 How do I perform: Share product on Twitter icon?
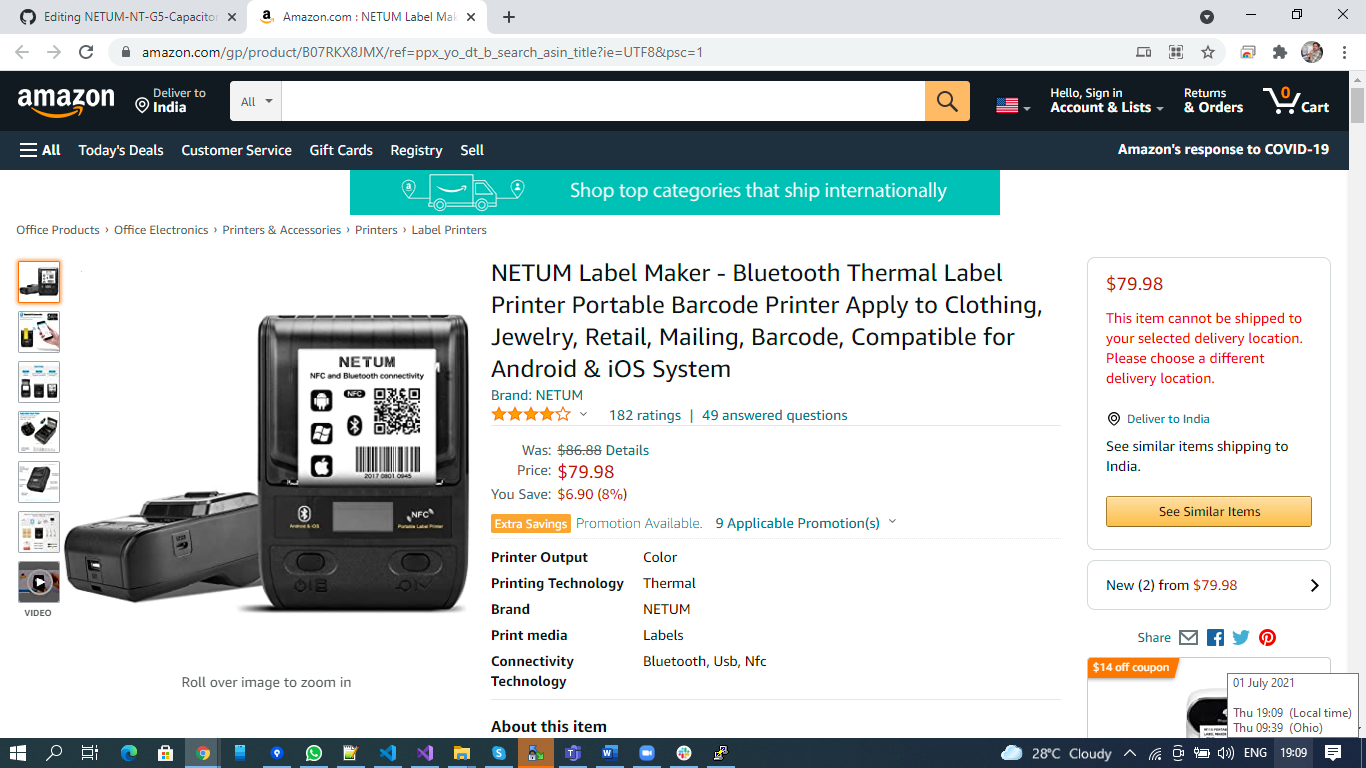pyautogui.click(x=1241, y=637)
